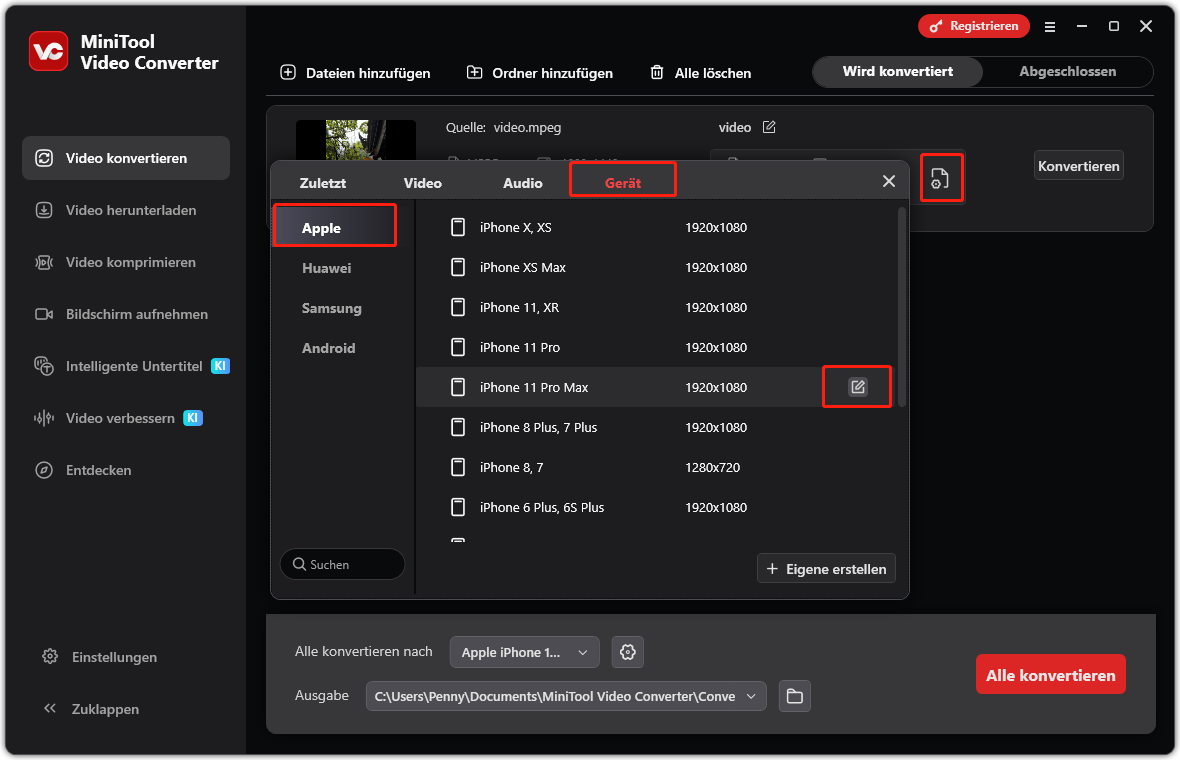Click the MiniTool Video Converter logo
This screenshot has height=760, width=1180.
pyautogui.click(x=48, y=51)
